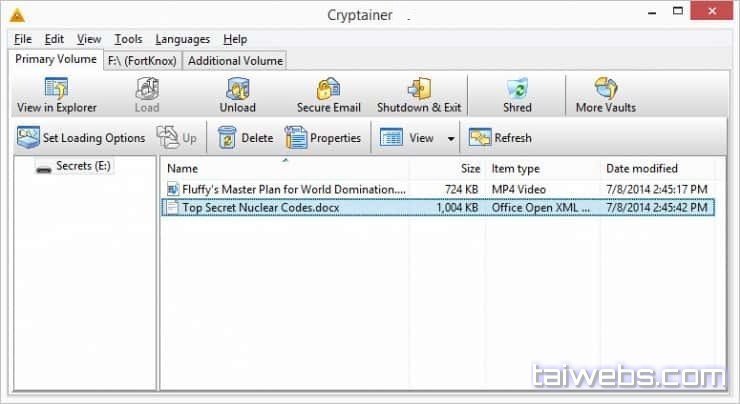Expand the View dropdown arrow
Screen dimensions: 740x404
[451, 139]
